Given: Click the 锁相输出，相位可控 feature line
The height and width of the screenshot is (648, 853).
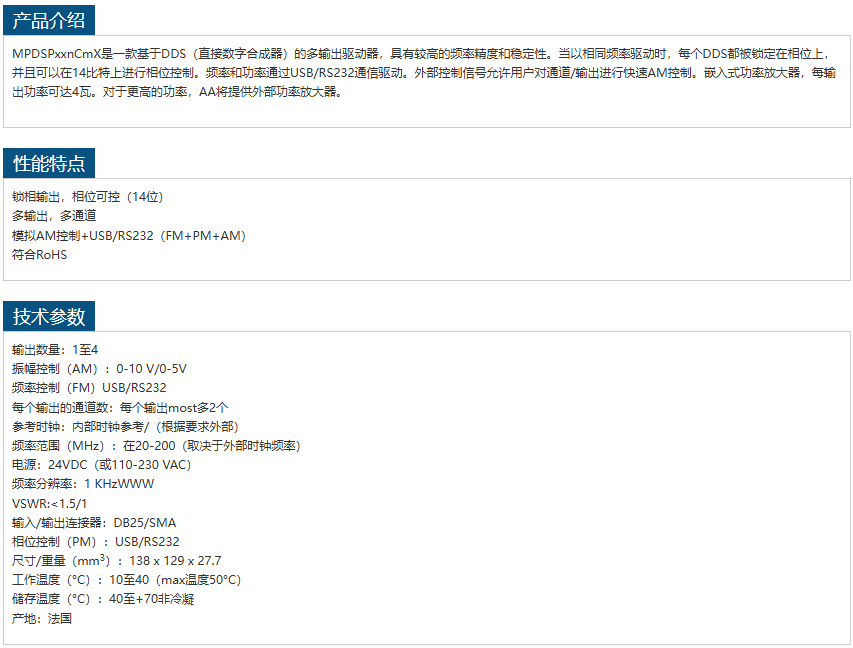Looking at the screenshot, I should (87, 197).
